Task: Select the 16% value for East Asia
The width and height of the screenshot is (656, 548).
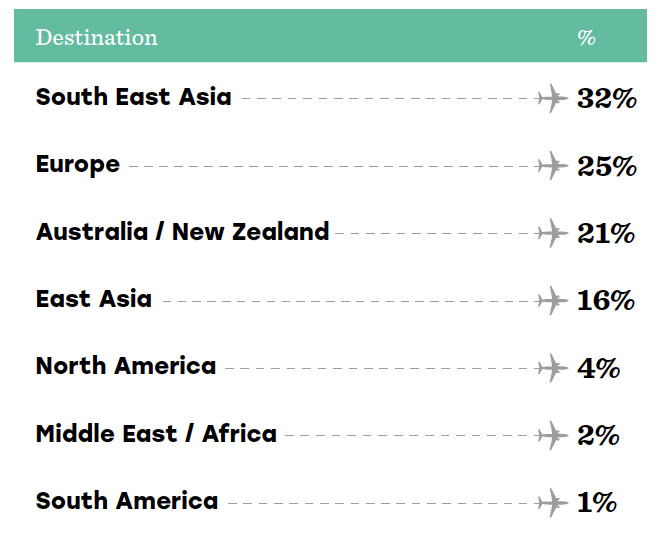Action: [606, 300]
